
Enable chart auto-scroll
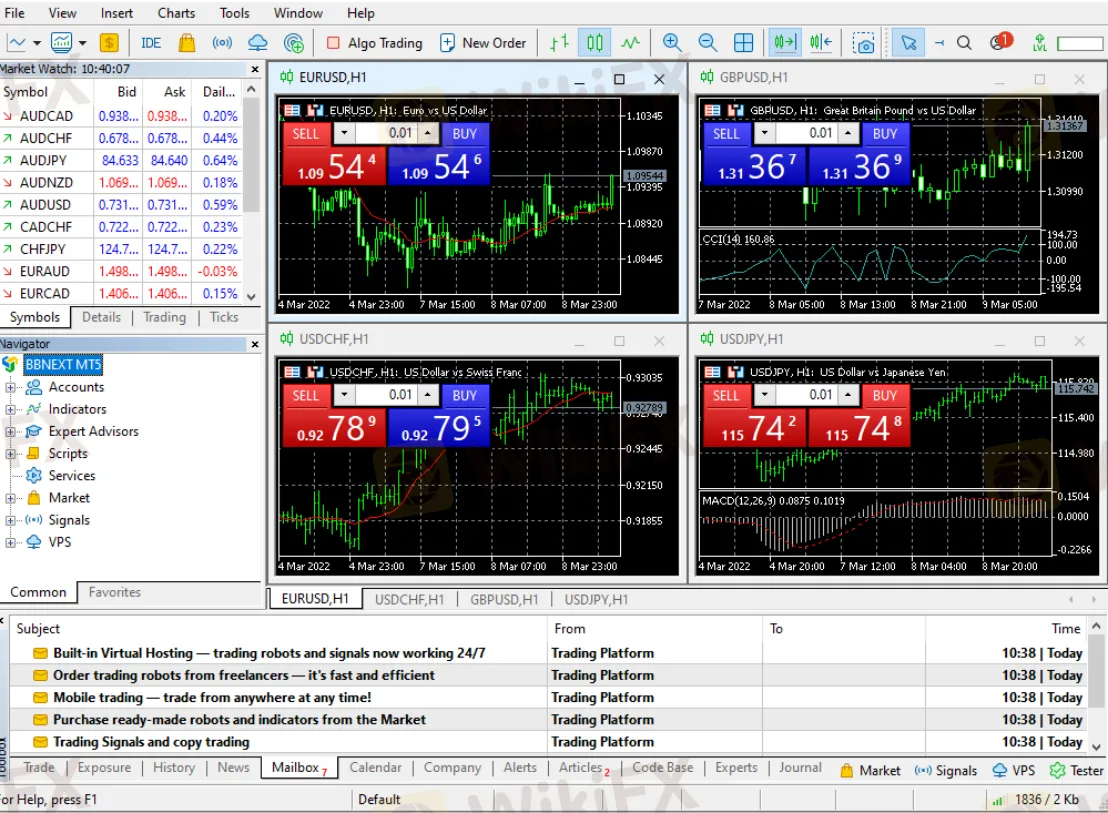pyautogui.click(x=784, y=42)
